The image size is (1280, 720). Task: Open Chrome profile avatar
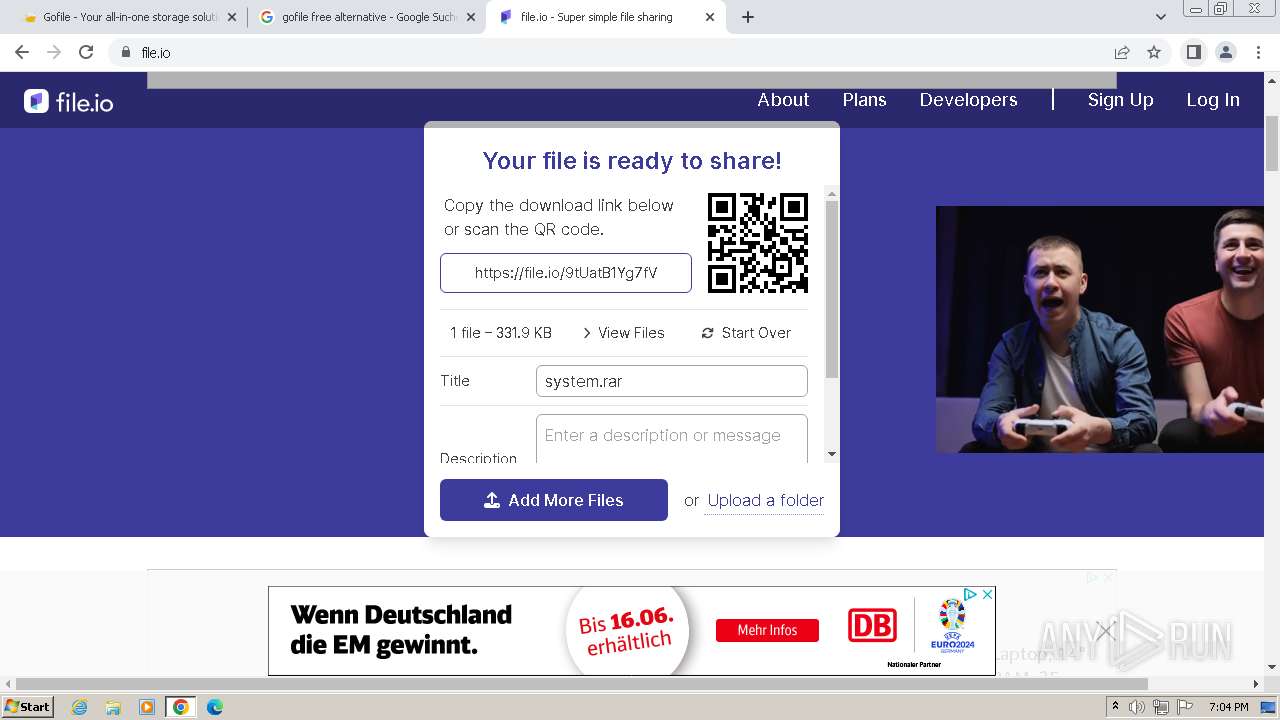click(x=1225, y=52)
